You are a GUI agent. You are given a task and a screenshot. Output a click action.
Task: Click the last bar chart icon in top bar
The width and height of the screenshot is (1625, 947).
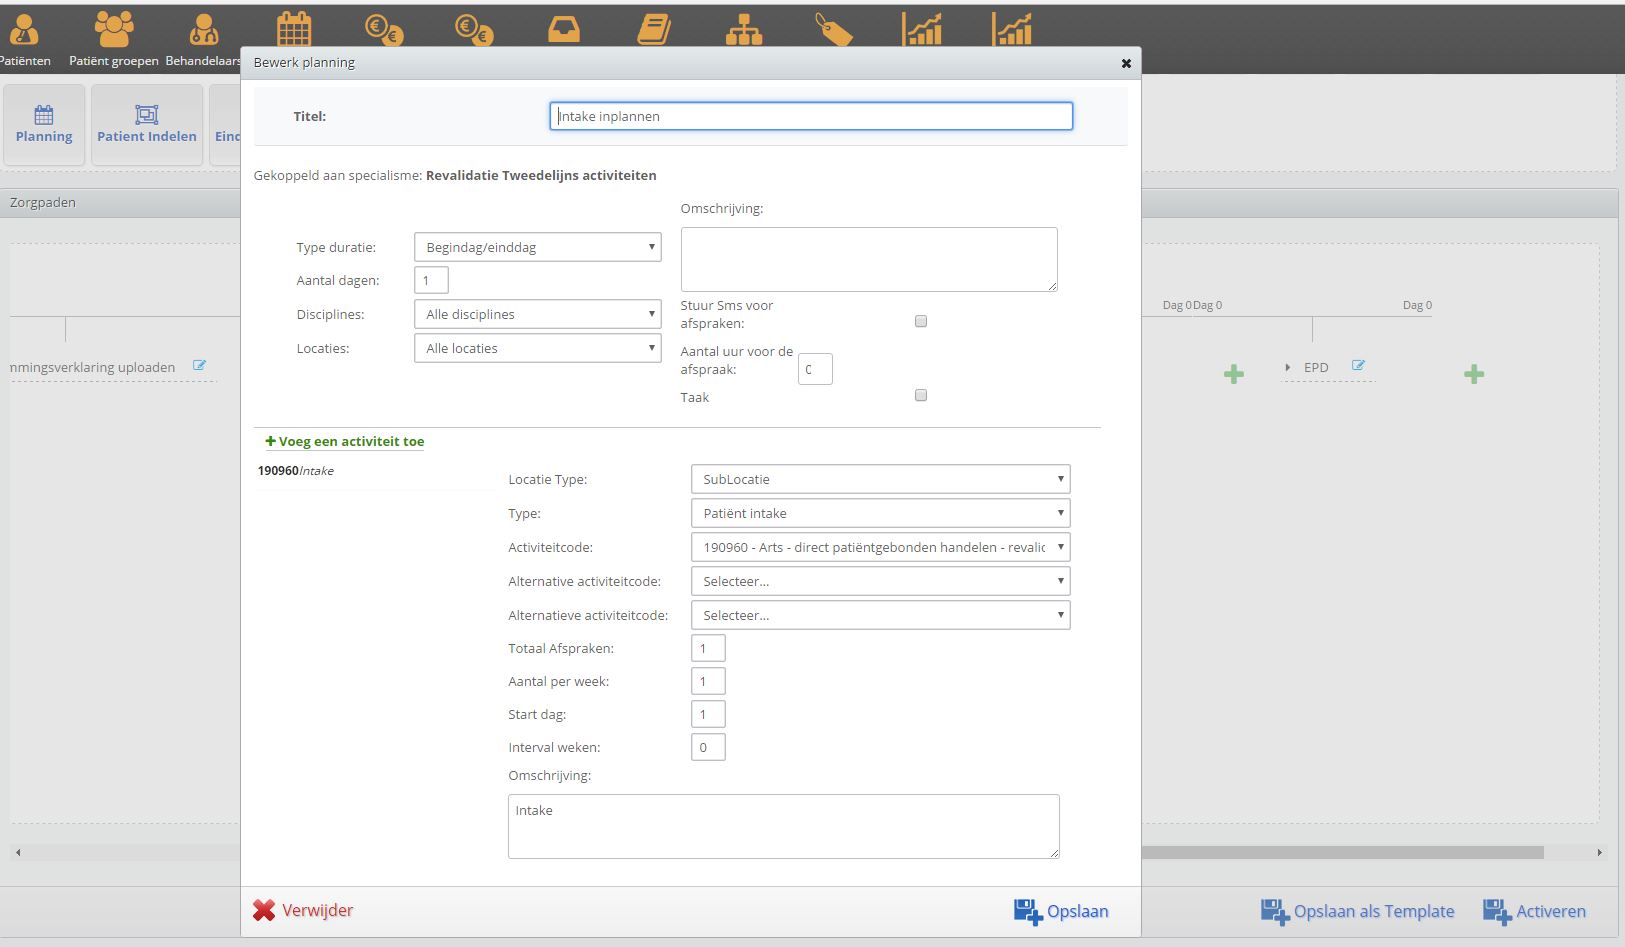pyautogui.click(x=1012, y=30)
